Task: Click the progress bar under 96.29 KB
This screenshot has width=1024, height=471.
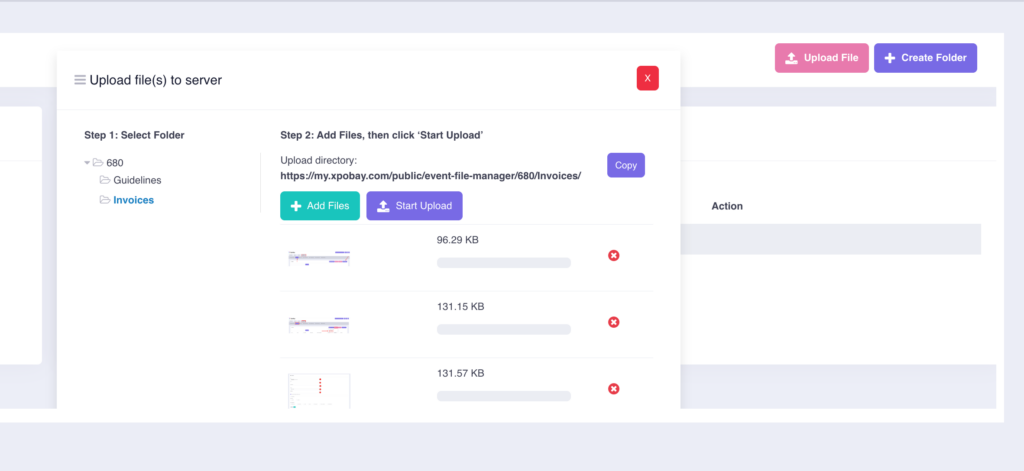Action: [x=504, y=263]
